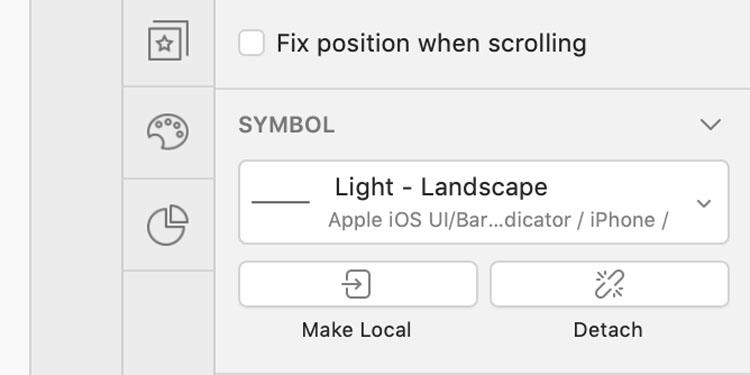Toggle via the 'Fix position when scrolling' label
Image resolution: width=750 pixels, height=375 pixels.
point(431,44)
